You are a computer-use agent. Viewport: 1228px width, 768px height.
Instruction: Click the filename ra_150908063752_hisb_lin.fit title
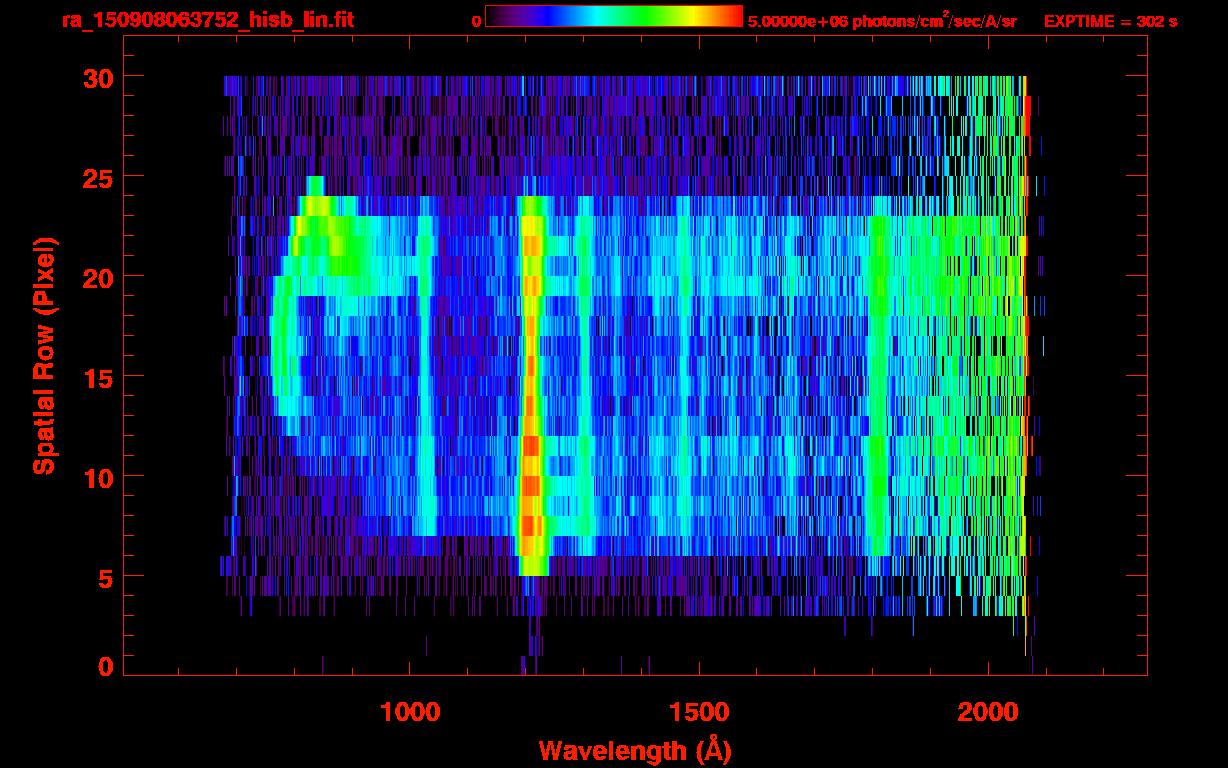click(x=207, y=19)
